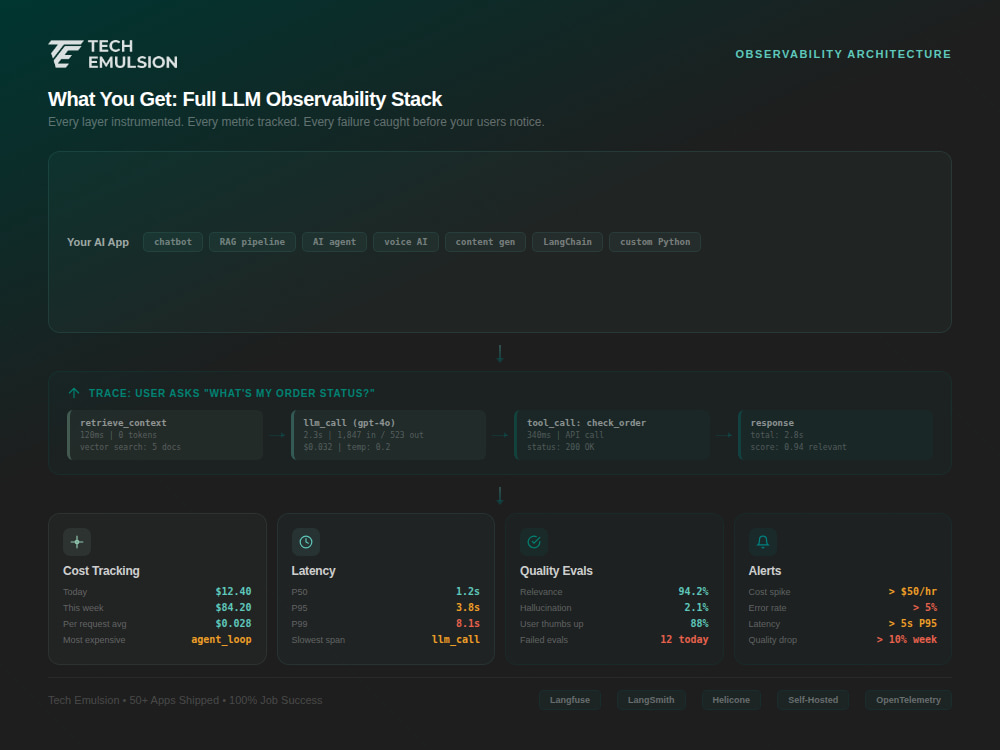This screenshot has height=750, width=1000.
Task: Click the Cost spike threshold > $50/hr
Action: click(913, 591)
